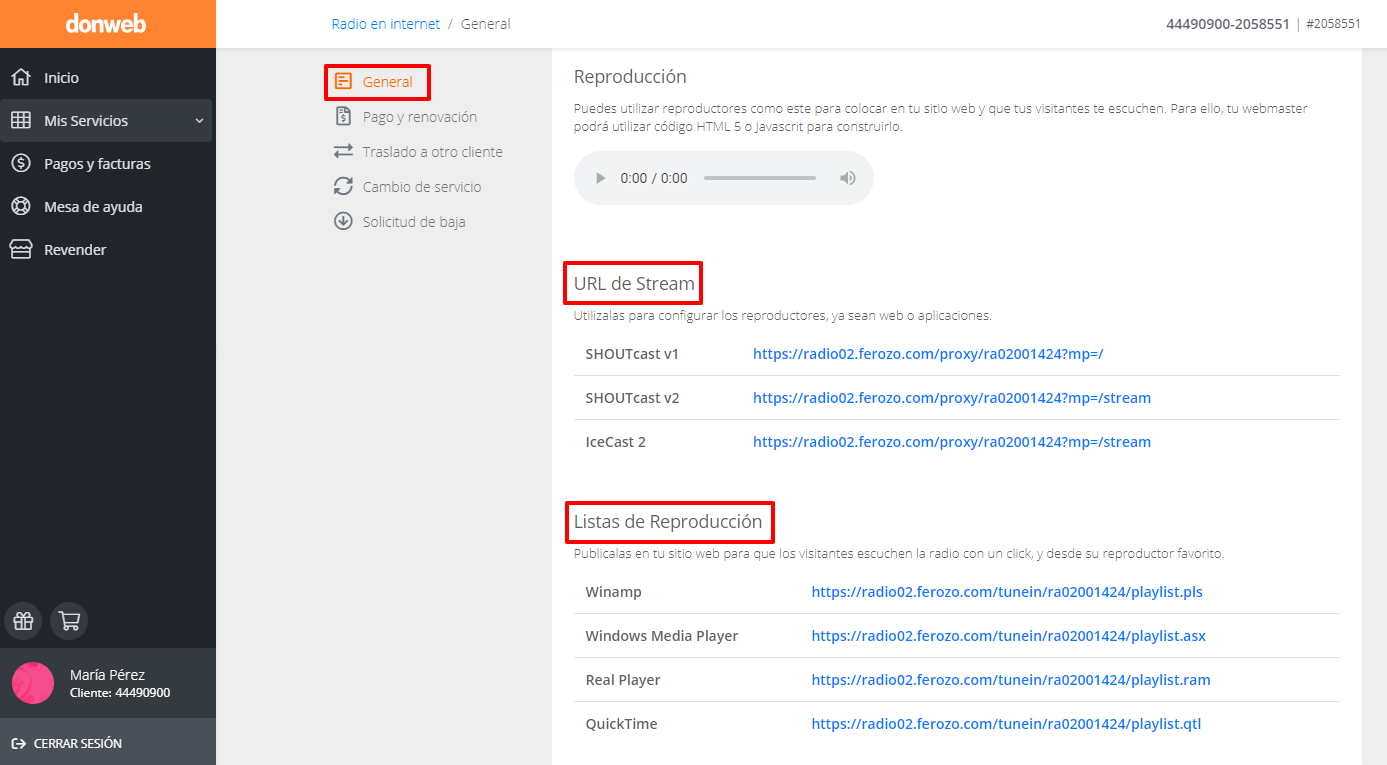Screen dimensions: 1387x765
Task: Click the Traslado a otro cliente arrows icon
Action: [x=344, y=152]
